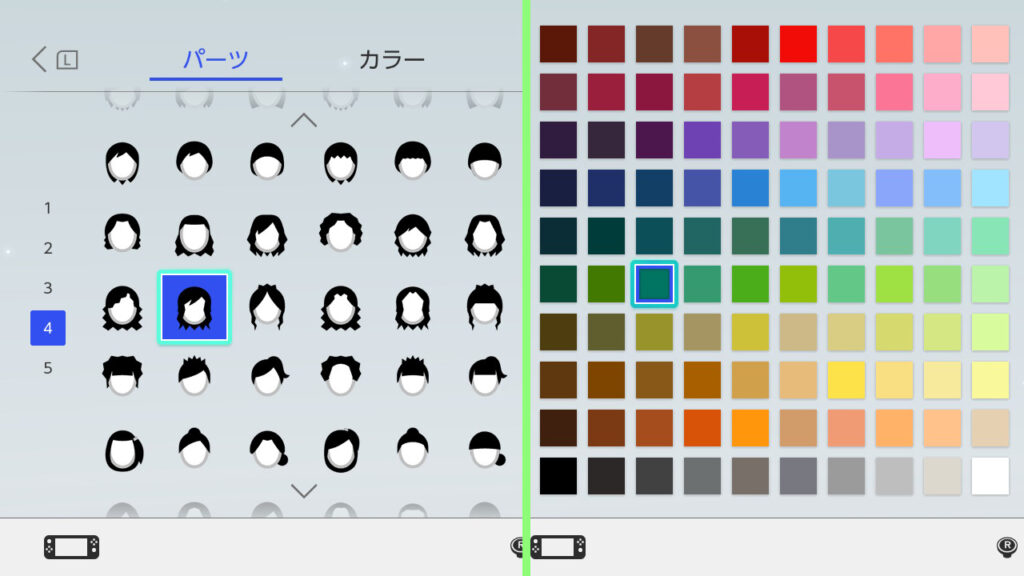Open the カラー tab
The image size is (1024, 576).
pos(392,59)
